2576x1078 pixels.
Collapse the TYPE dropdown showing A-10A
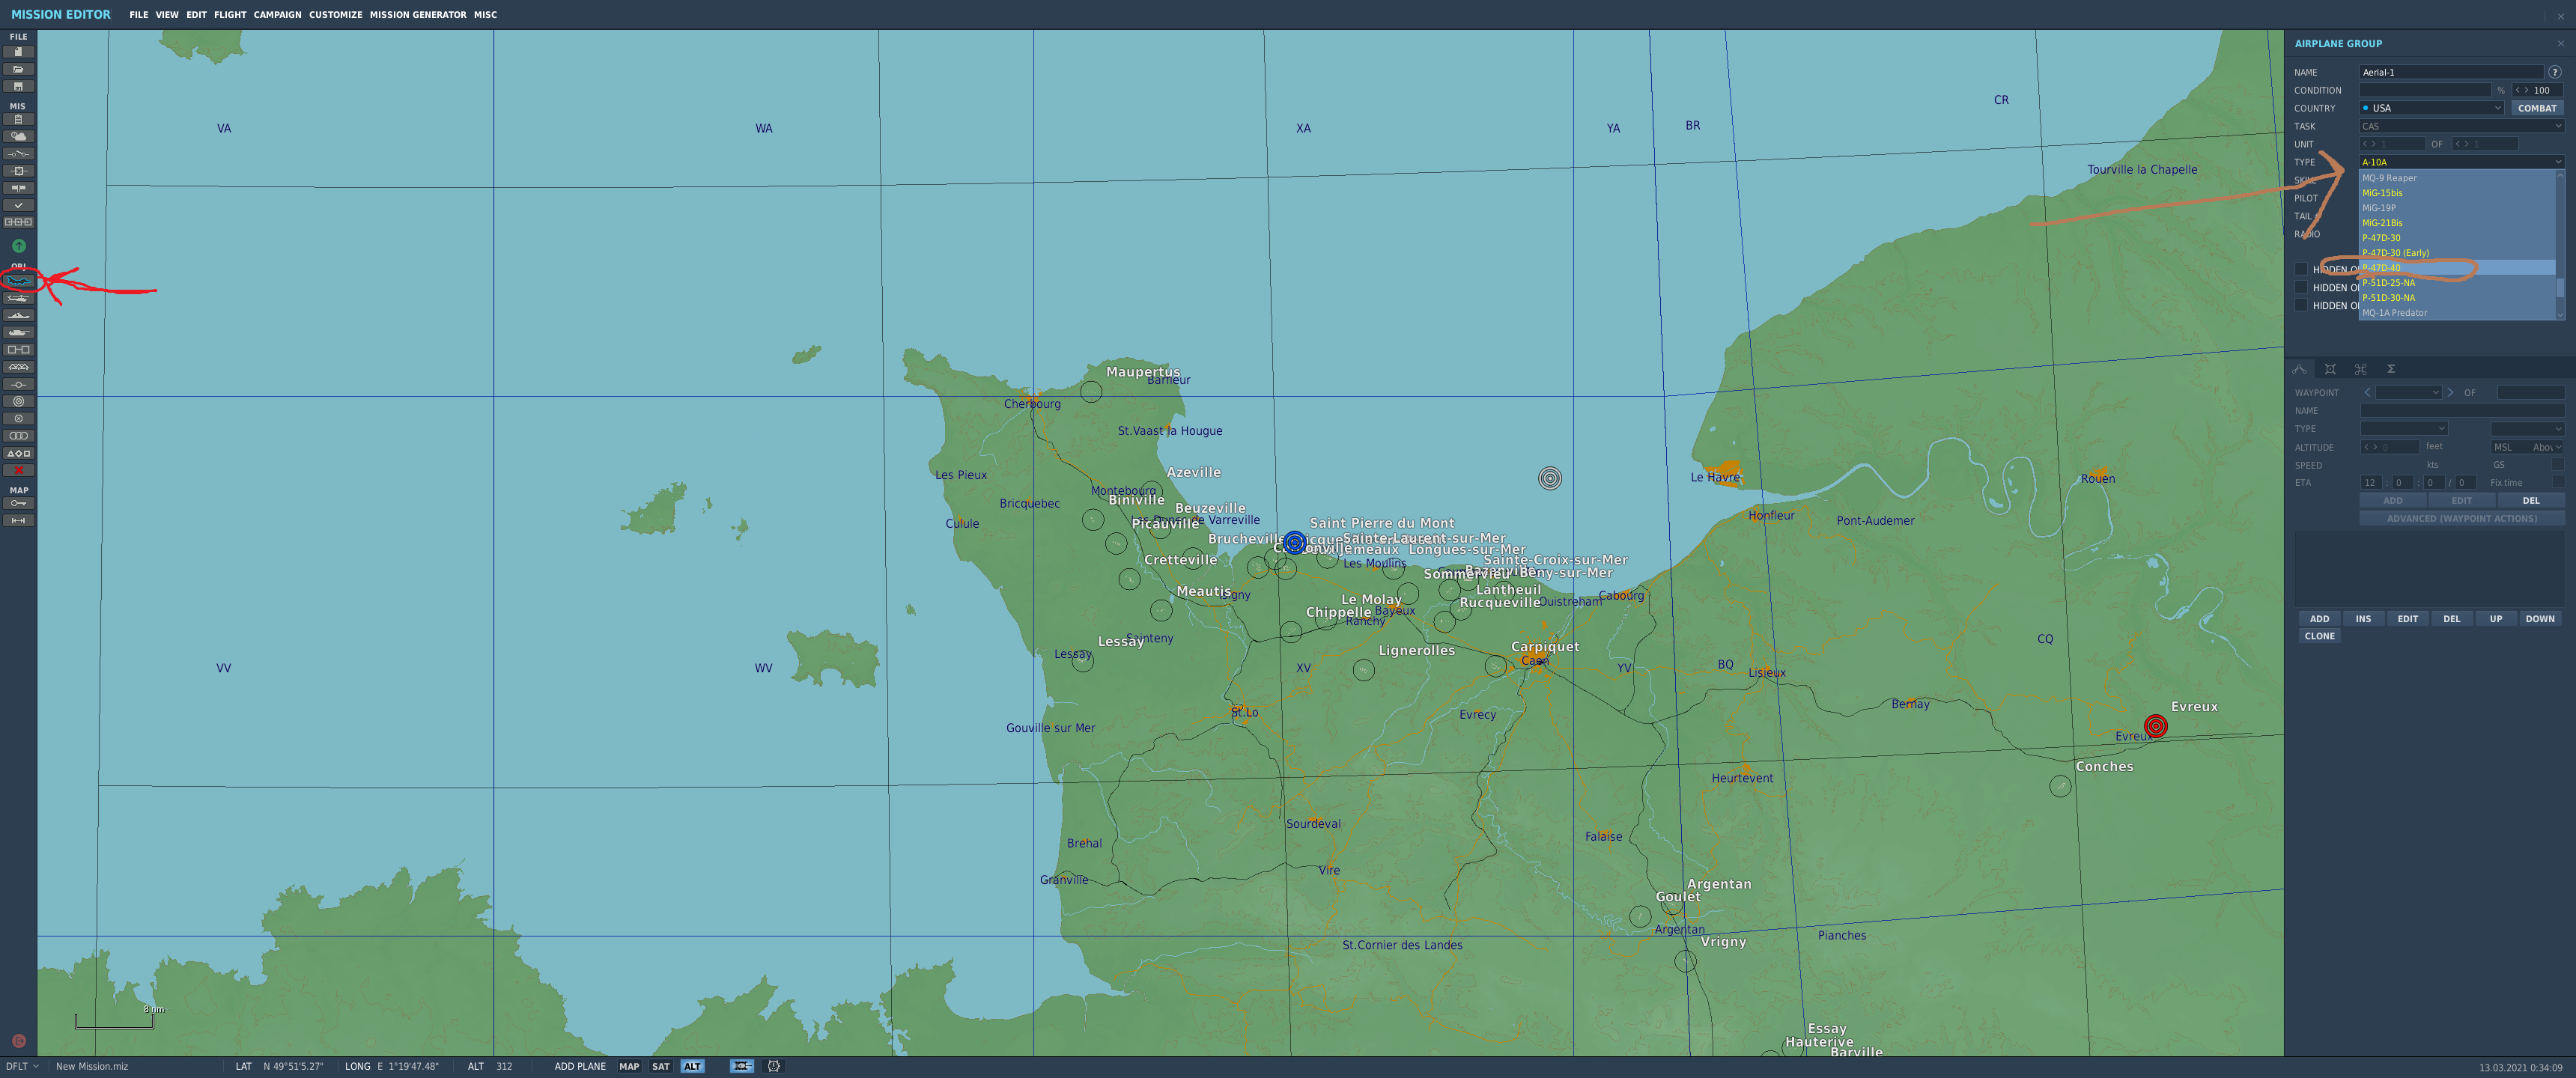click(2461, 162)
